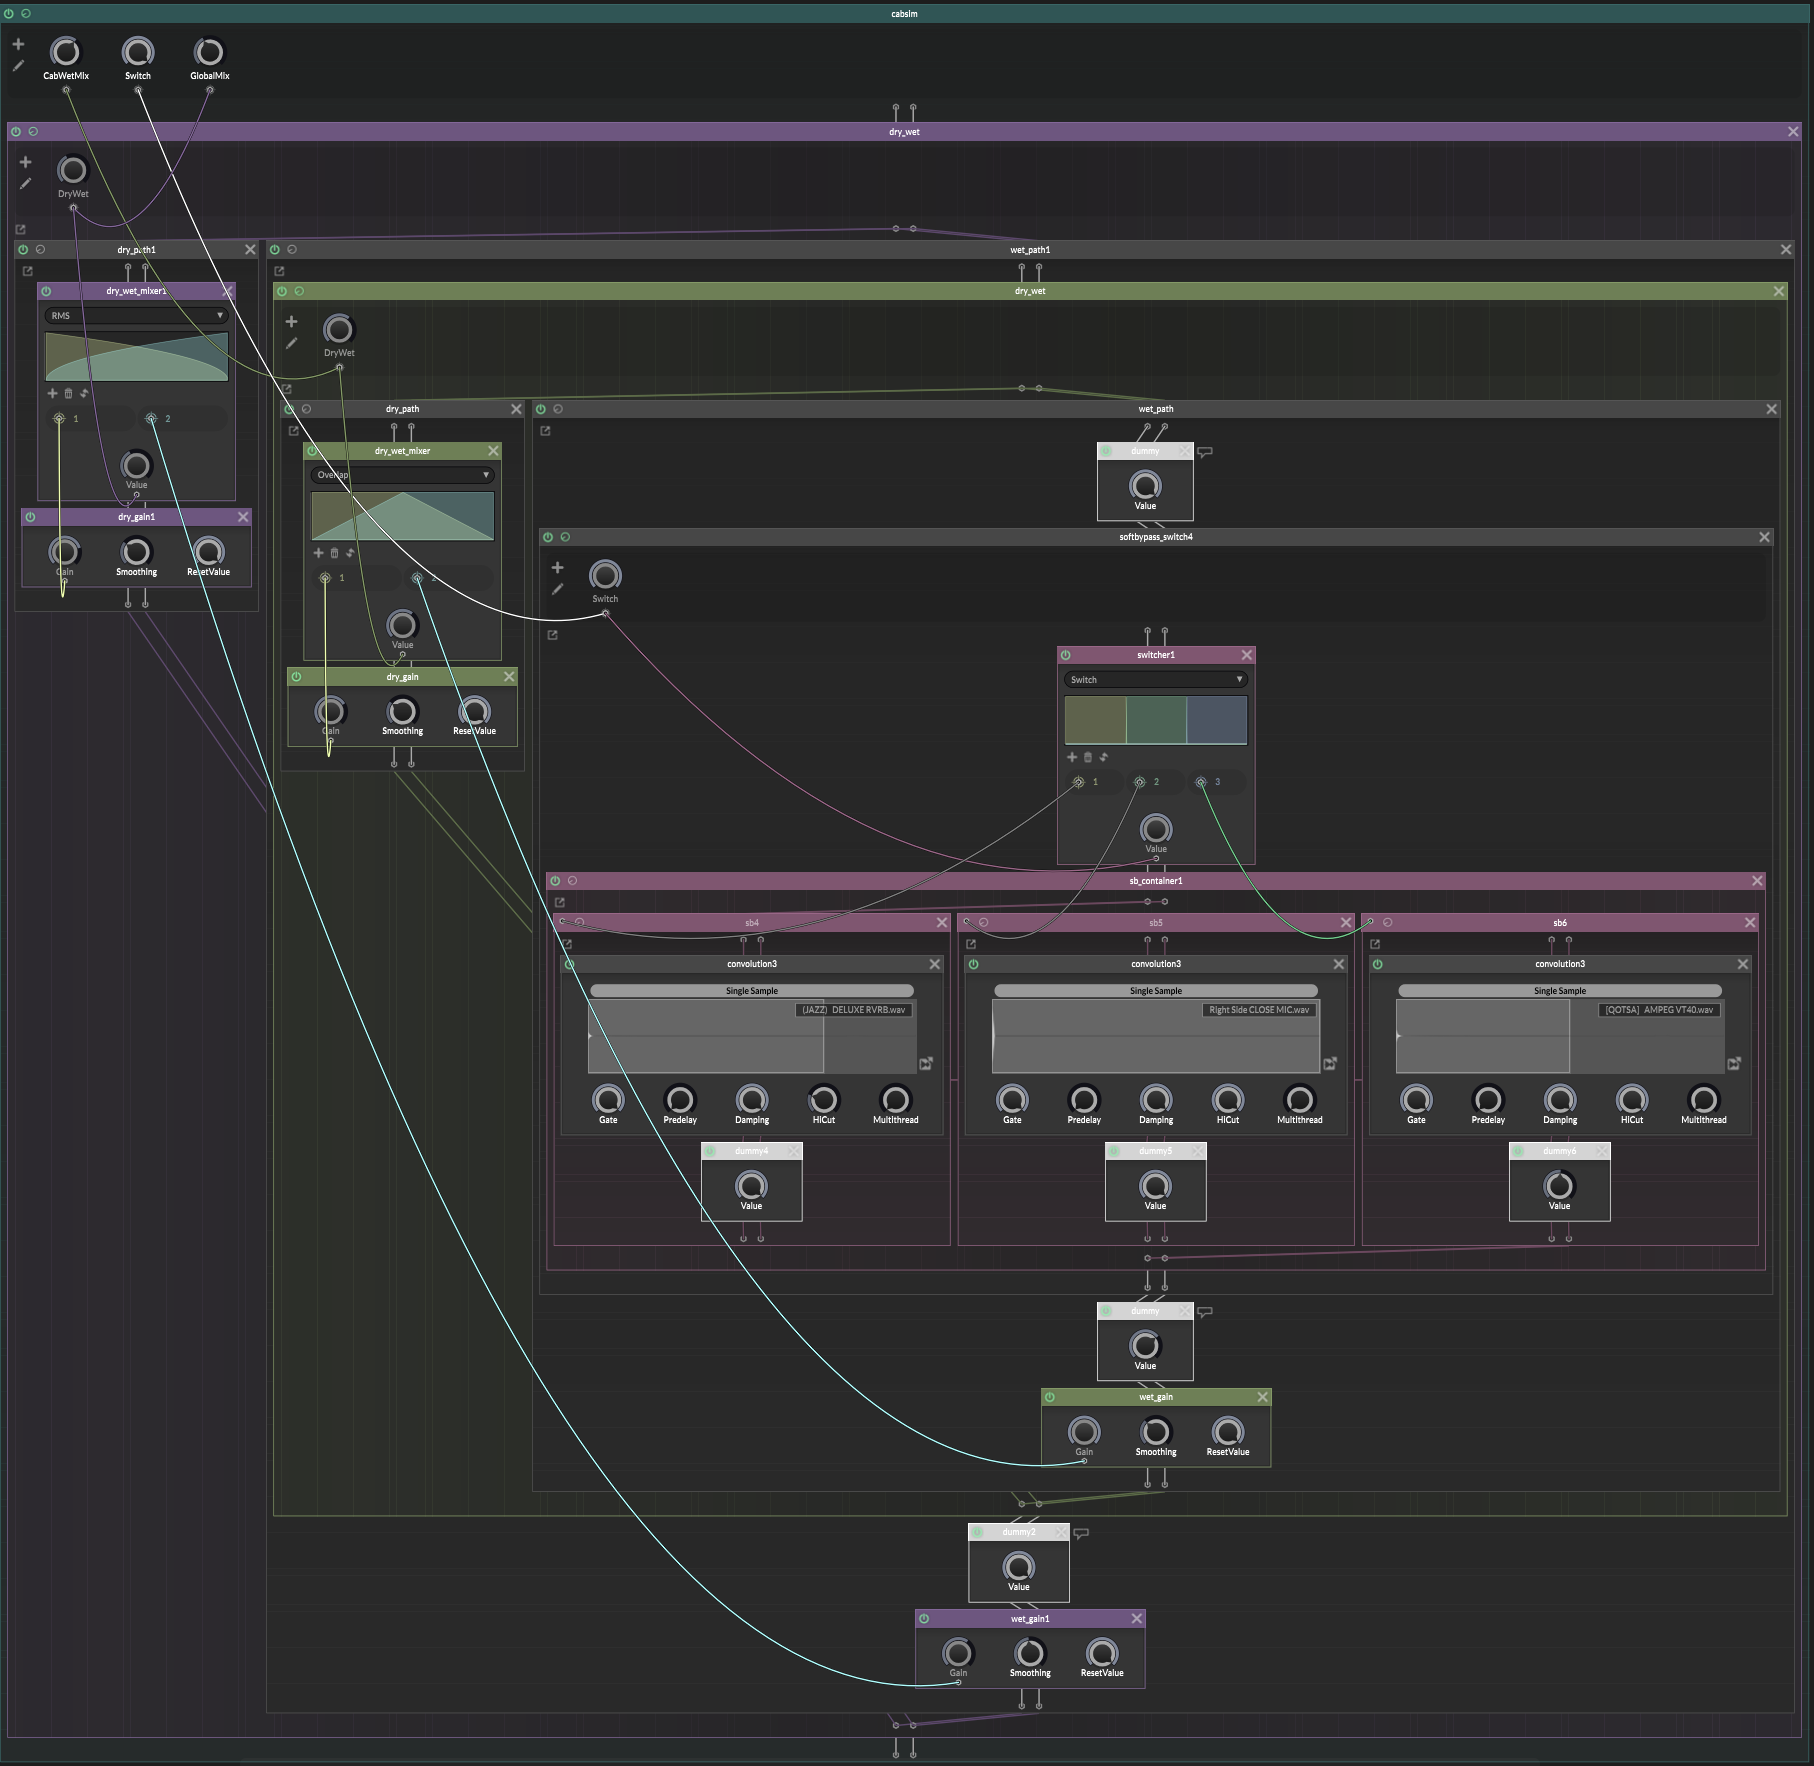Bypass the dry_gain node with its power button
This screenshot has width=1814, height=1766.
pos(296,677)
